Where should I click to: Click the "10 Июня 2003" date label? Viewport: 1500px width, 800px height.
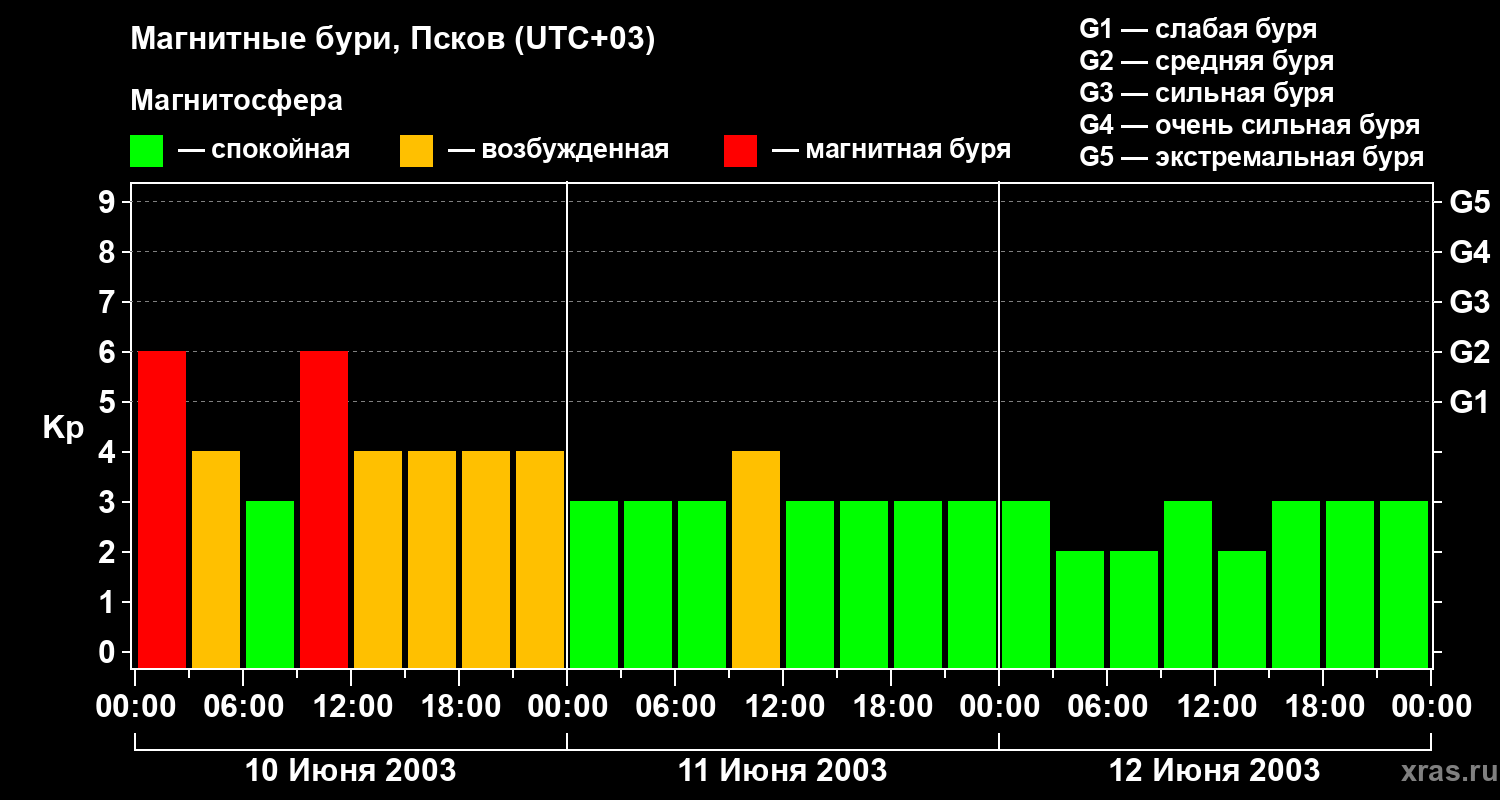coord(351,771)
